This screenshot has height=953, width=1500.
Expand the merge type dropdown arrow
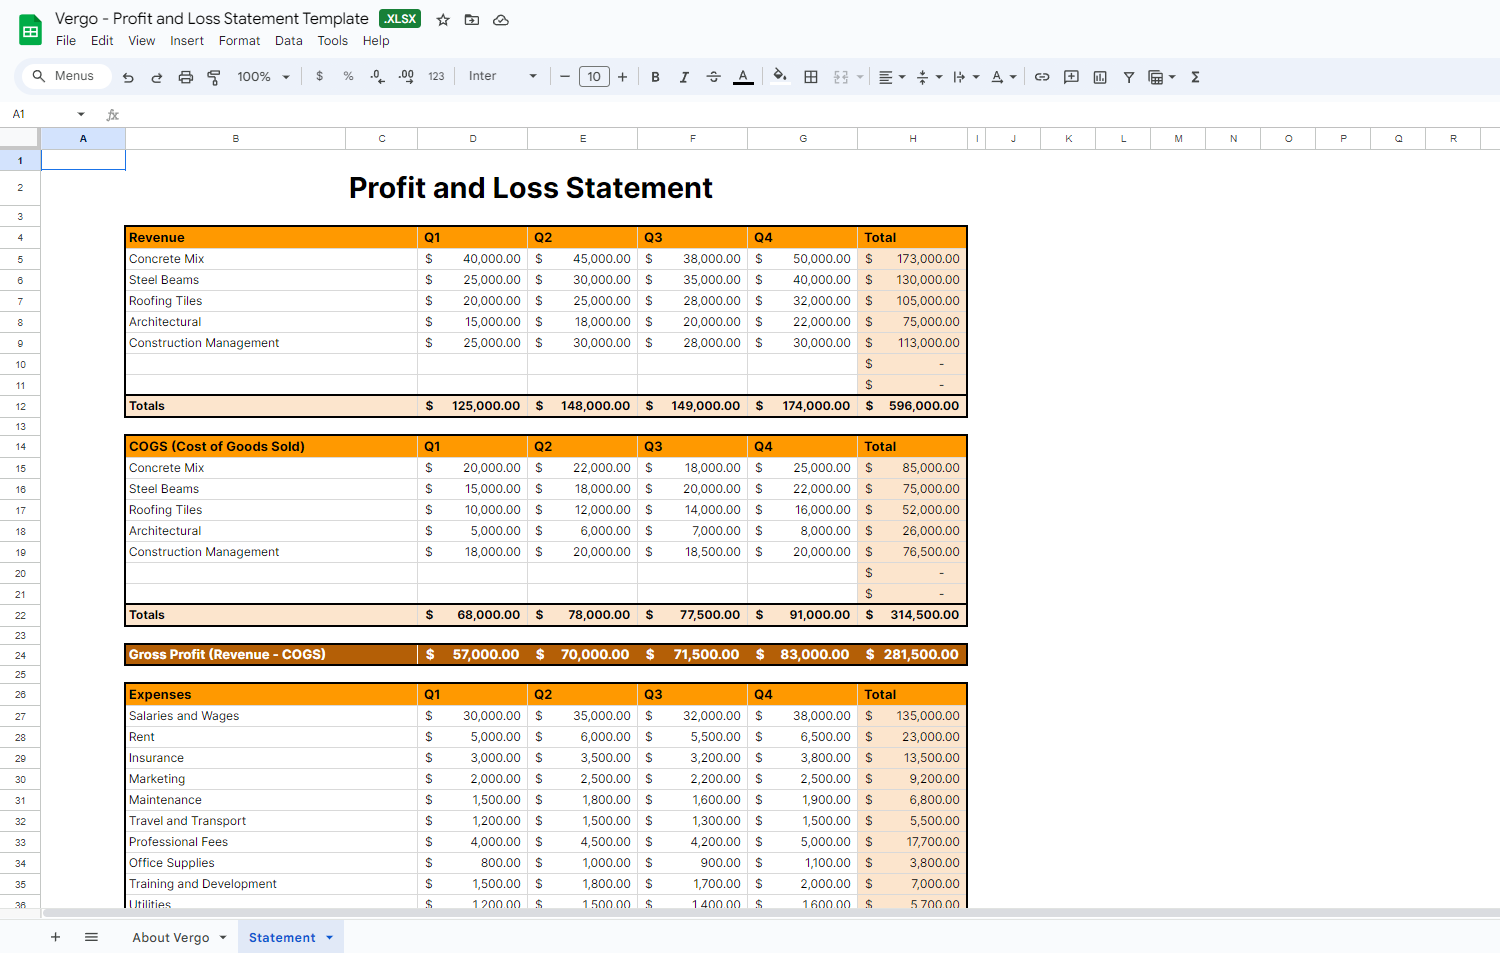point(860,77)
